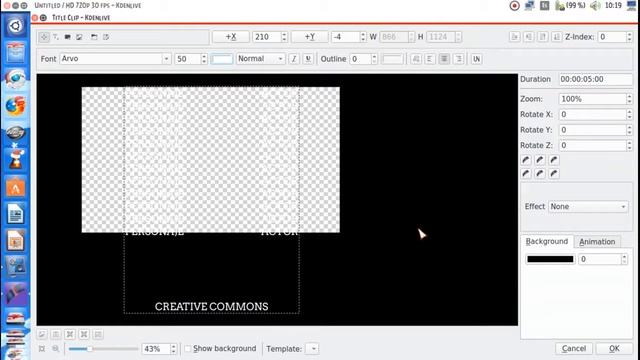Click the X position value 210 field
The image size is (640, 360).
coord(267,37)
